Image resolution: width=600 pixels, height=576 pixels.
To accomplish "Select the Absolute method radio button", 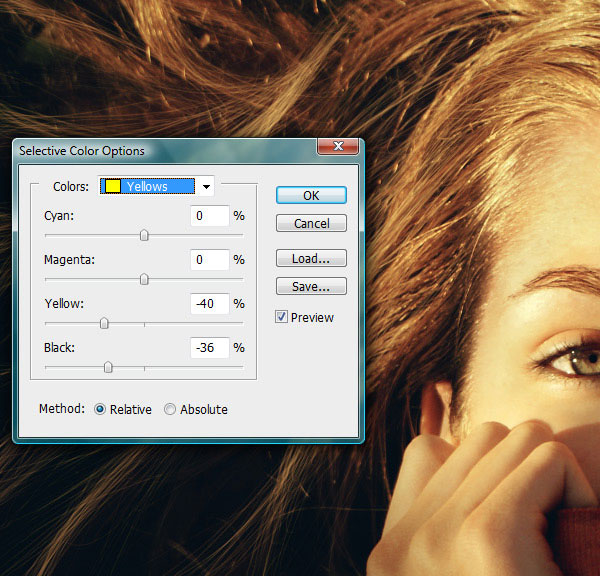I will coord(170,410).
